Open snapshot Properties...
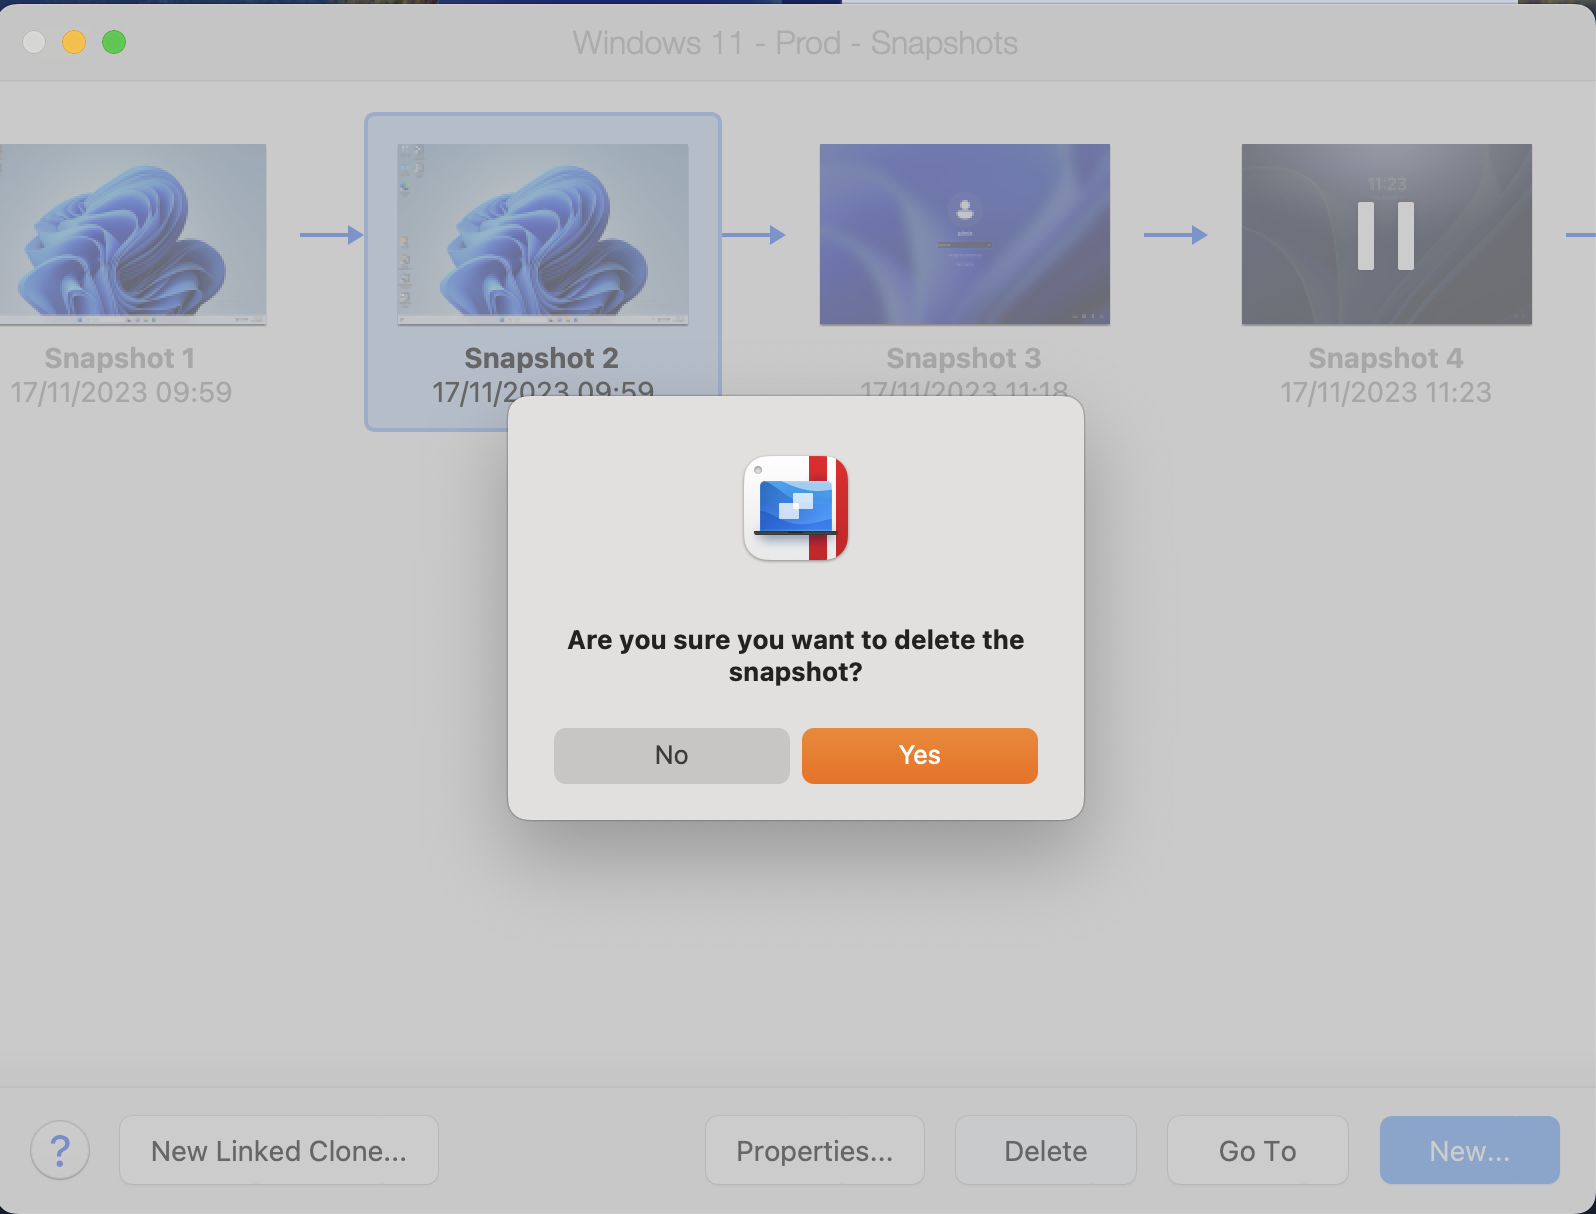This screenshot has height=1214, width=1596. 814,1151
